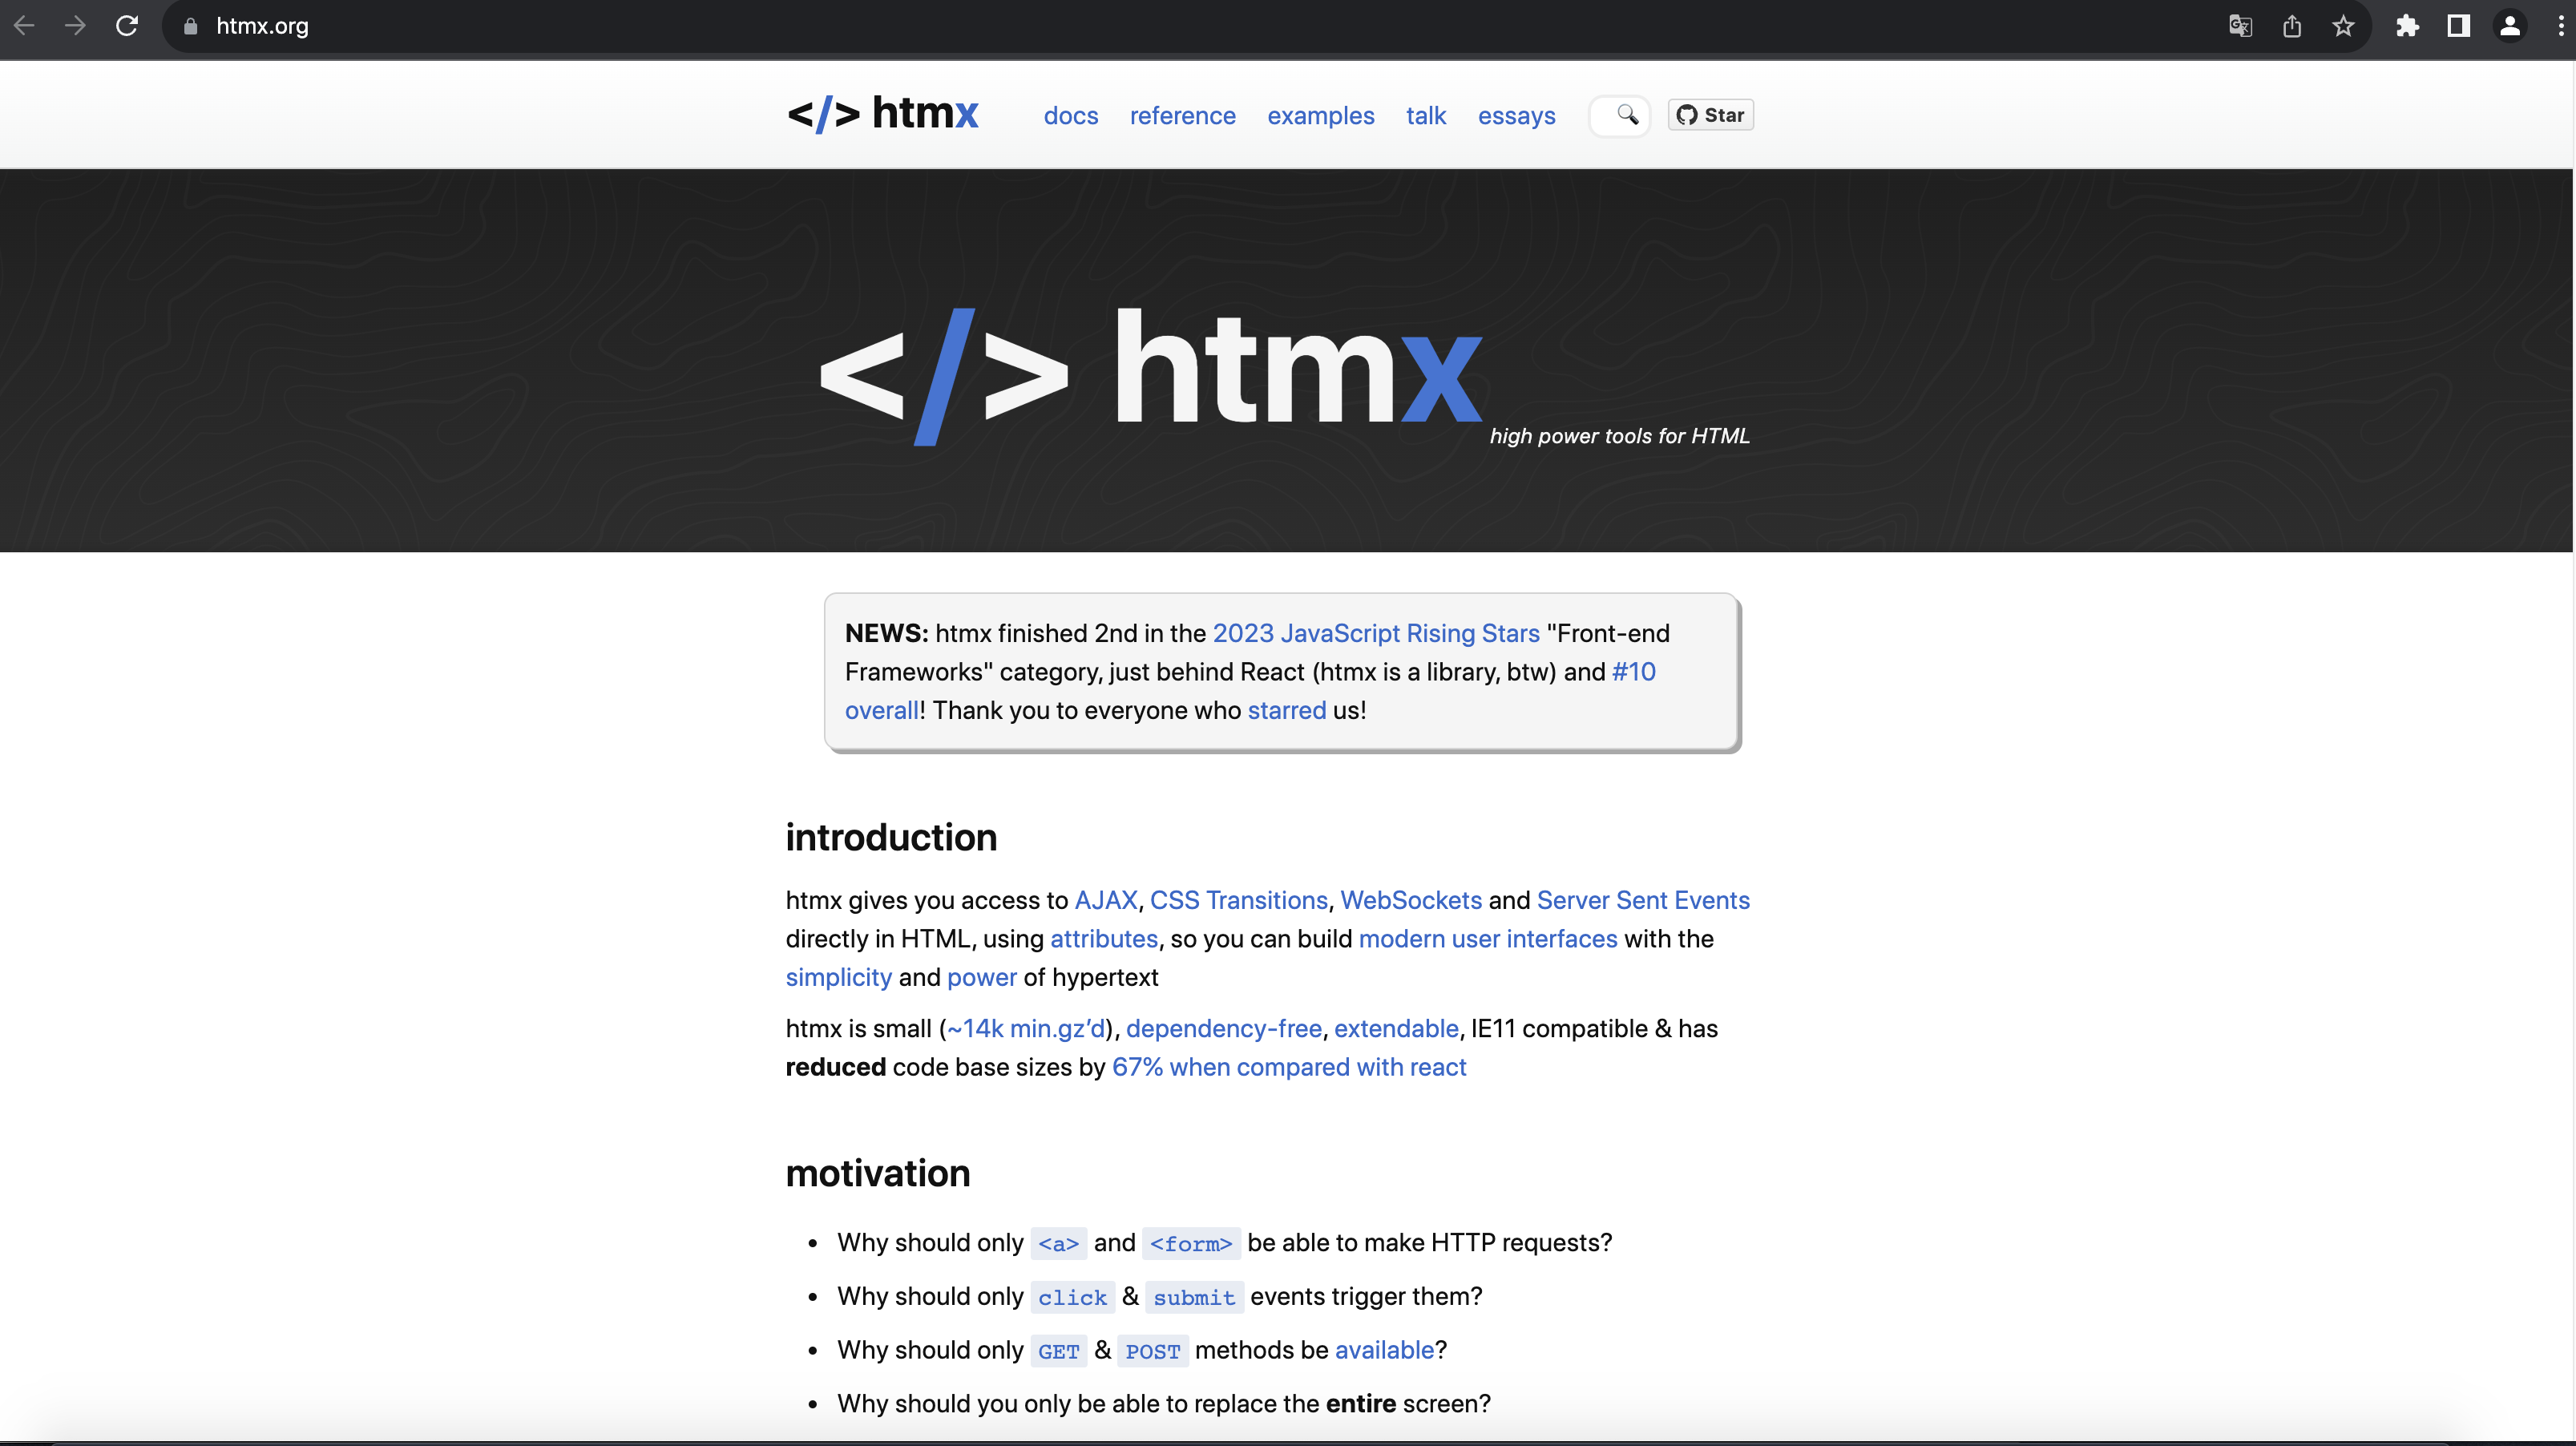Open the Chrome three-dot menu

(2561, 26)
